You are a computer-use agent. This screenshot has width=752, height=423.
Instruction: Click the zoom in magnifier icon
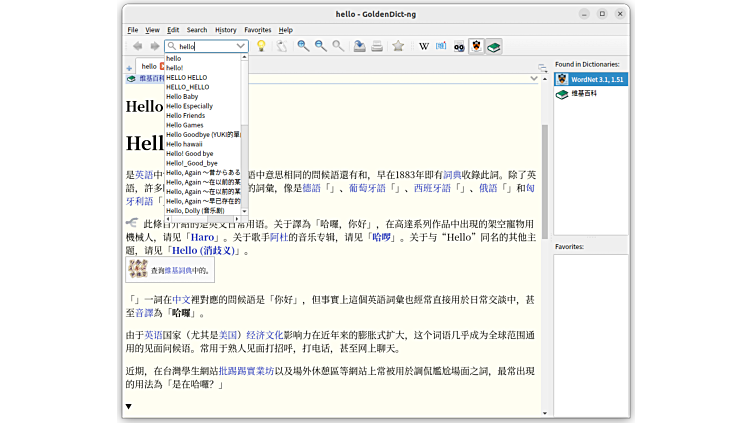[x=303, y=46]
